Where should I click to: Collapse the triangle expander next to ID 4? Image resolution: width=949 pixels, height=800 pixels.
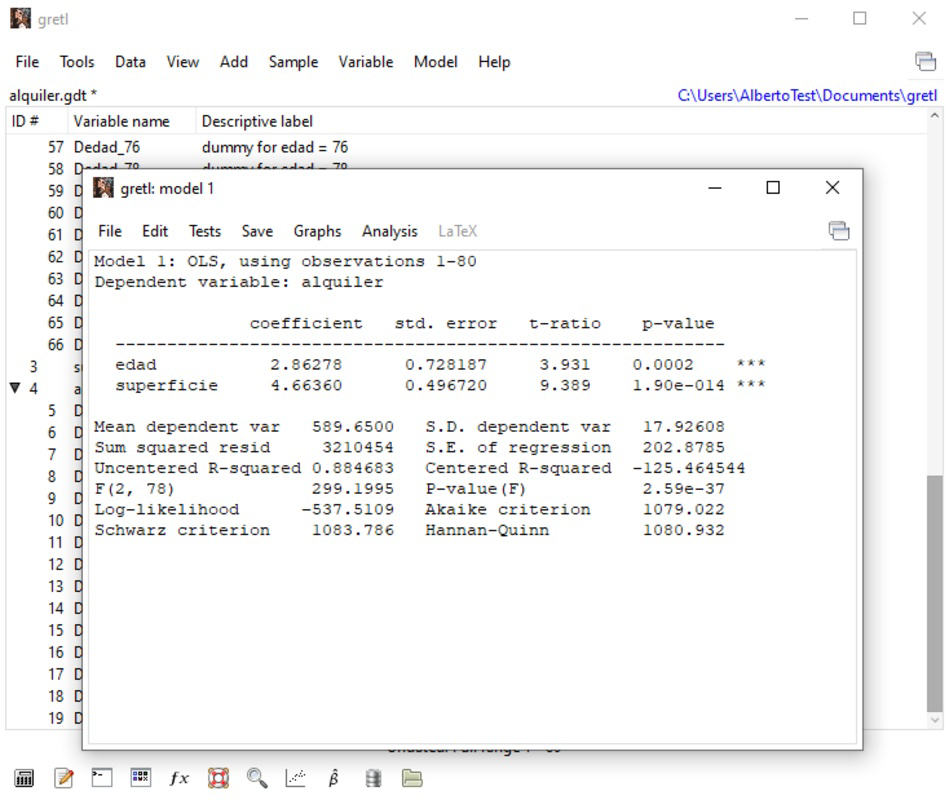15,388
